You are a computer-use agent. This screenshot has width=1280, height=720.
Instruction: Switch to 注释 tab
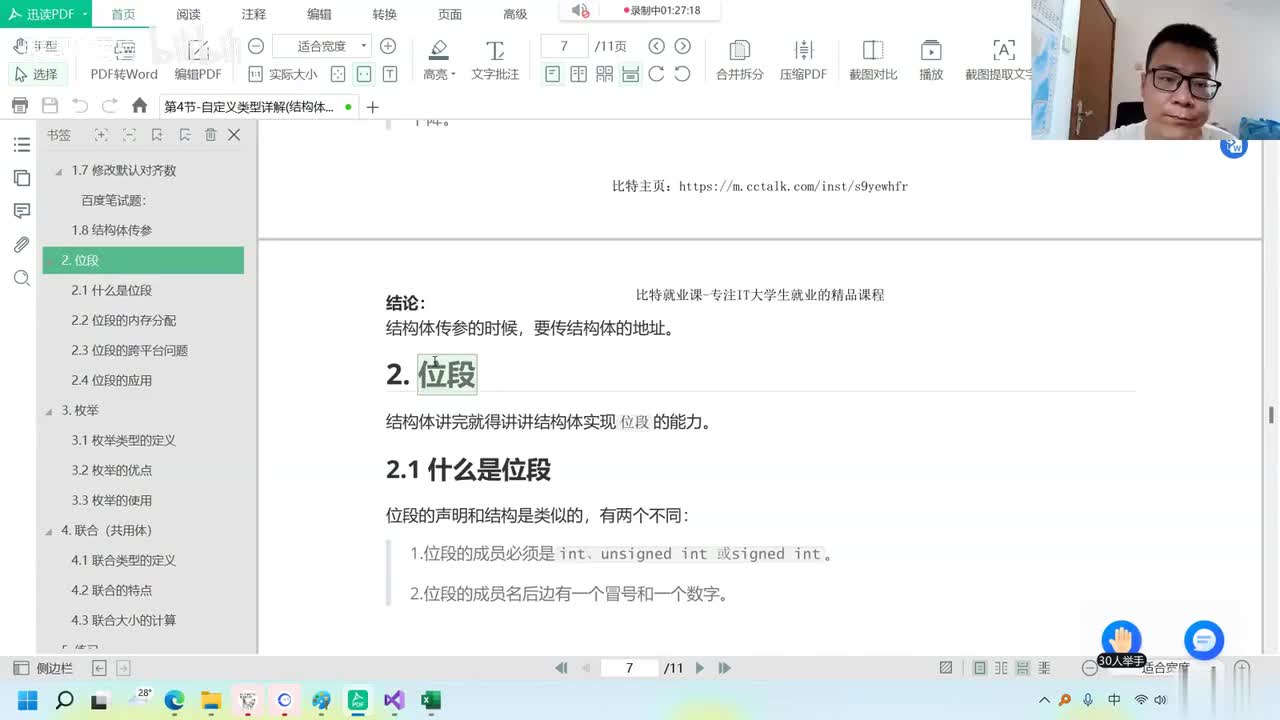click(254, 14)
